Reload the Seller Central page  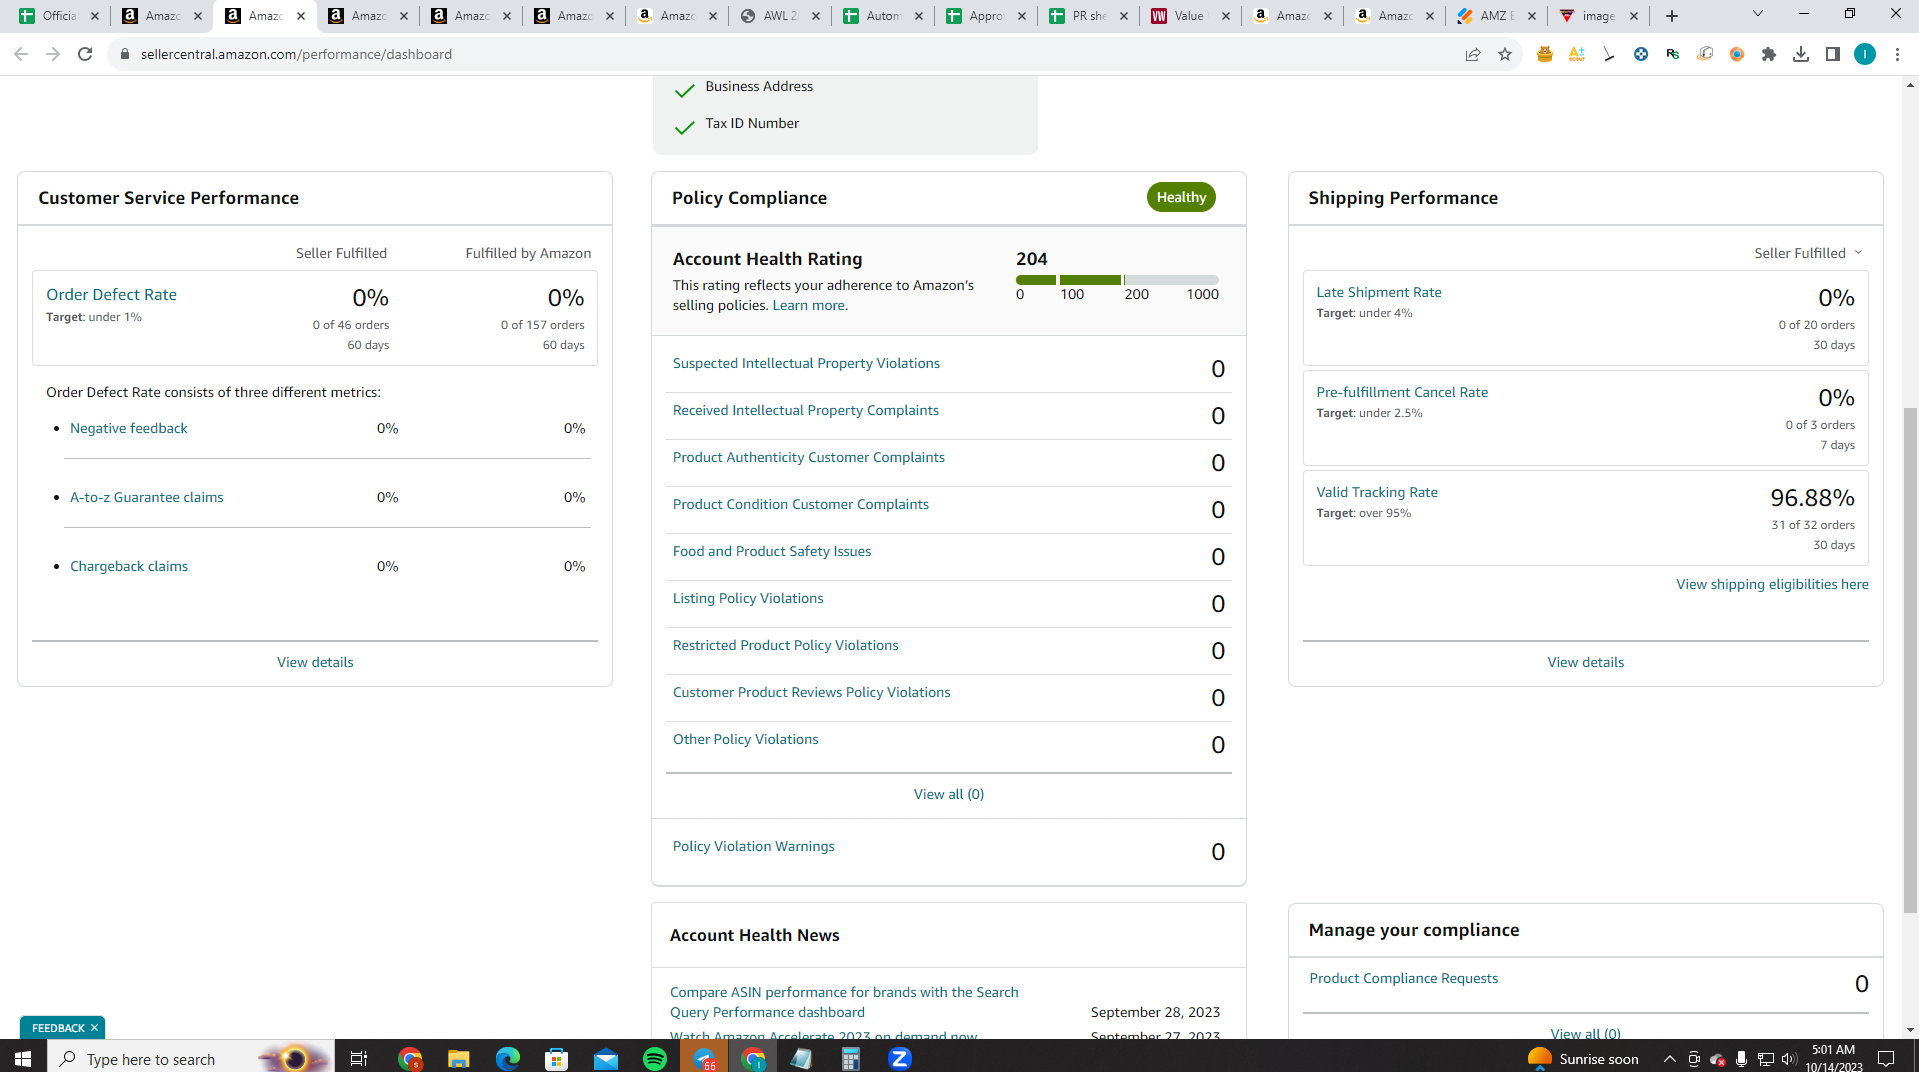(x=85, y=54)
